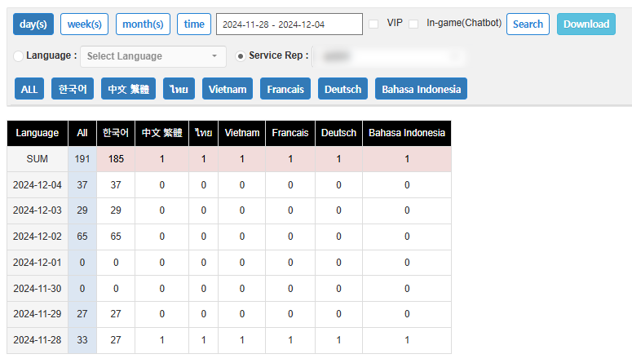This screenshot has width=640, height=360.
Task: Select the Language radio button
Action: (18, 56)
